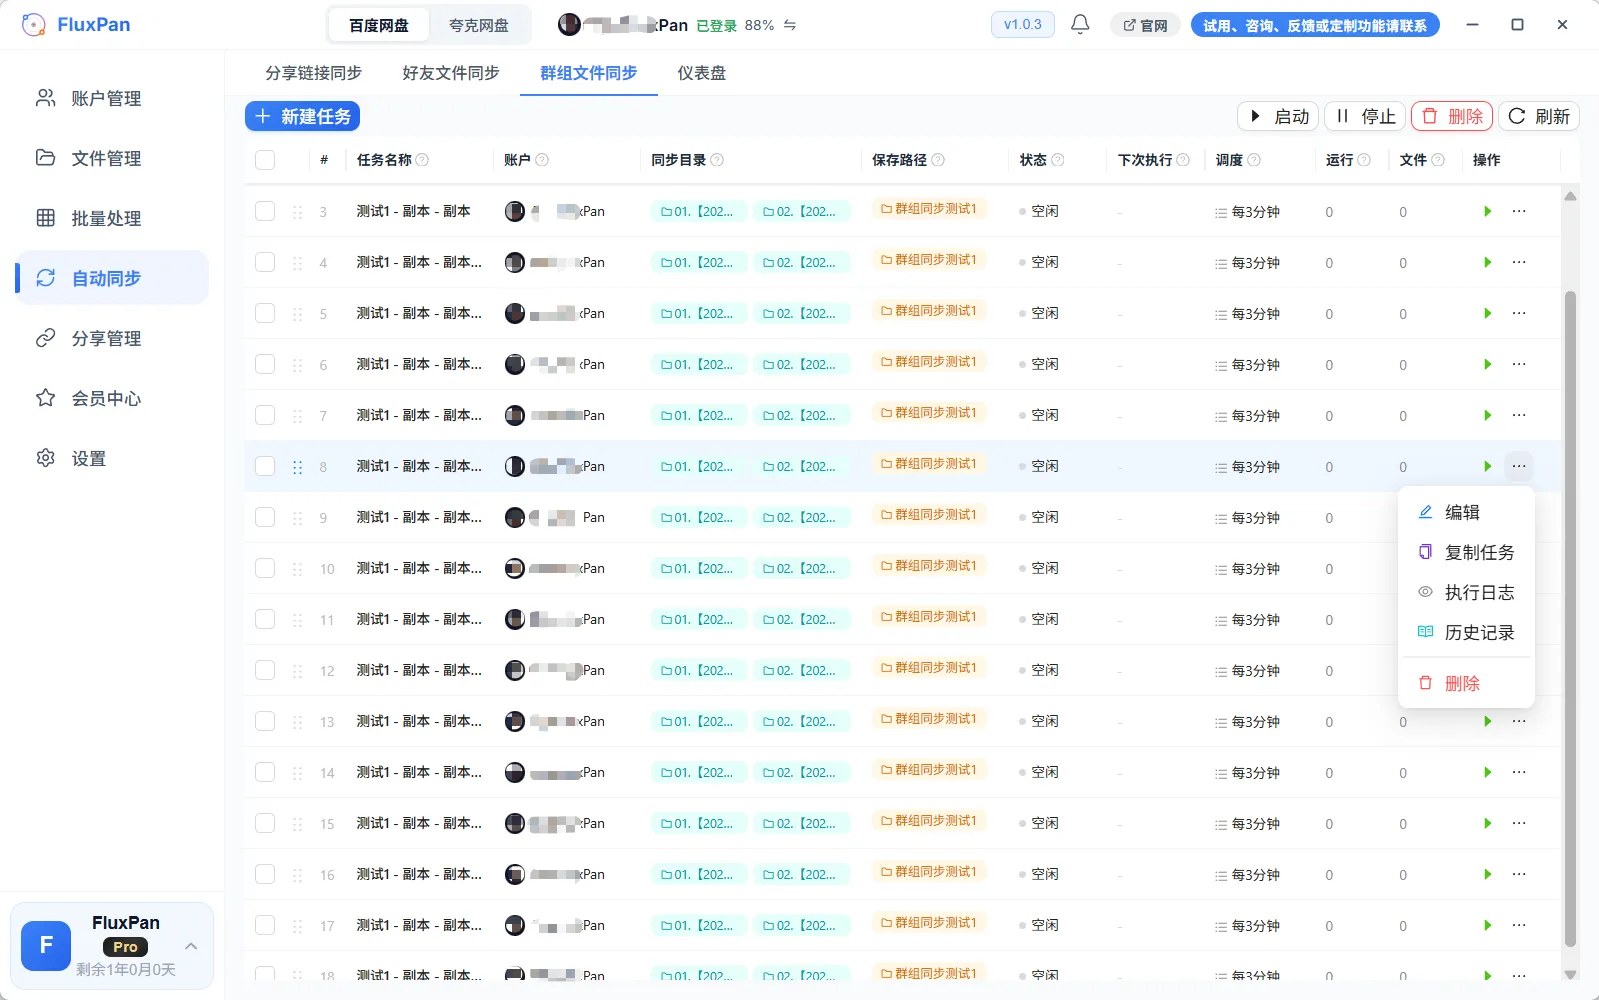Start row 5 task via green play icon

[x=1487, y=313]
